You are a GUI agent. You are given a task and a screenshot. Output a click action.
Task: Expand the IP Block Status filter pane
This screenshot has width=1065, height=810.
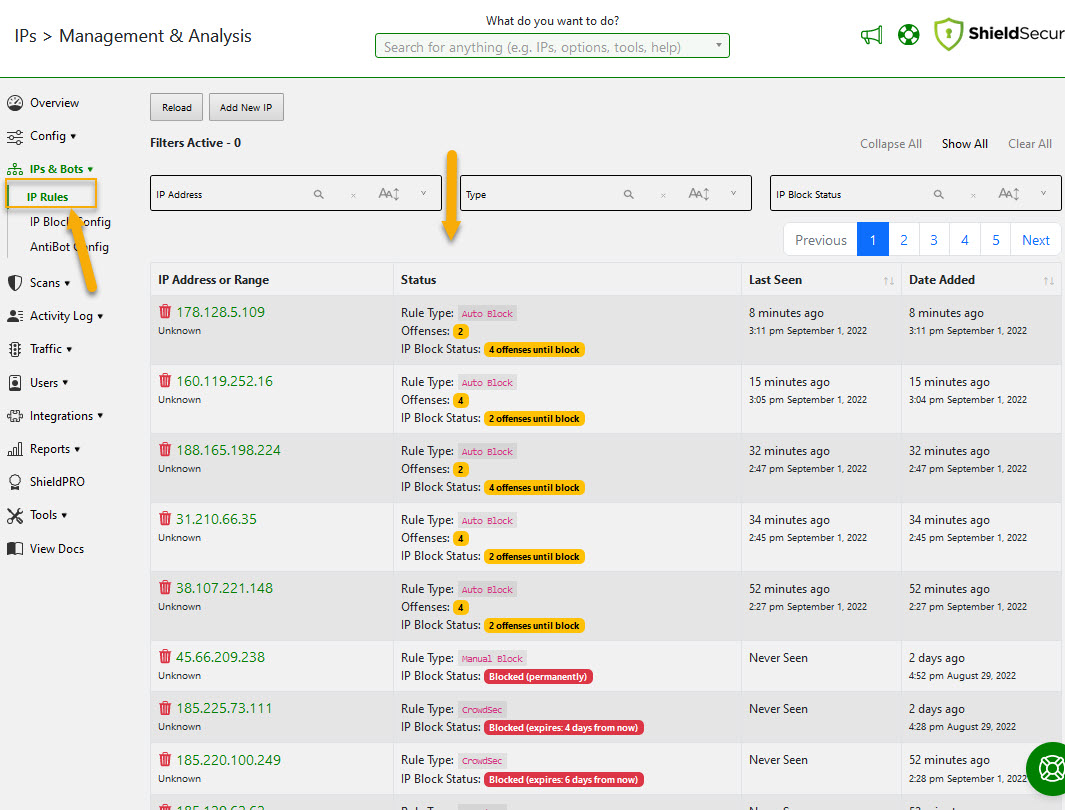[x=1043, y=194]
